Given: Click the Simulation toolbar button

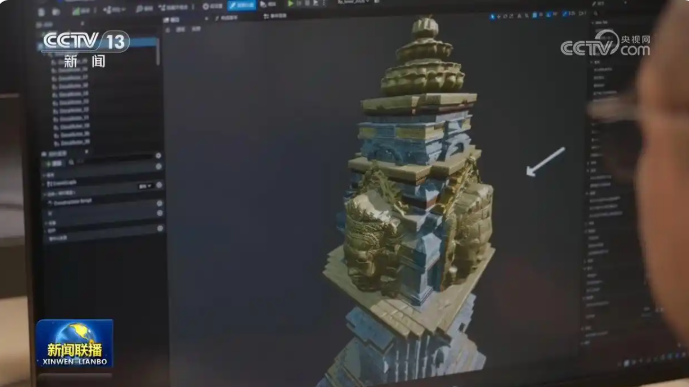Looking at the screenshot, I should point(268,4).
